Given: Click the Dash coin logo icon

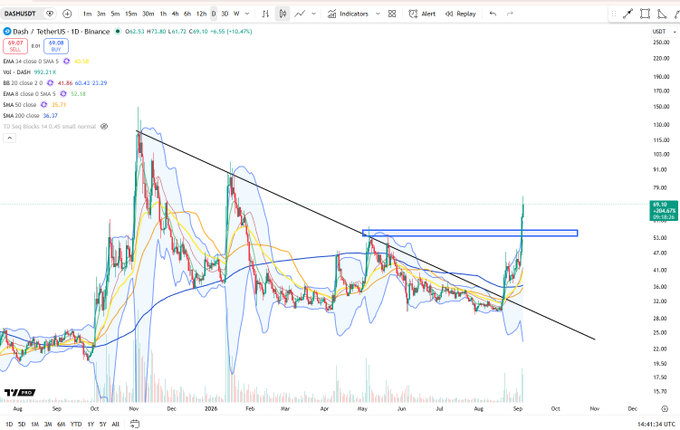Looking at the screenshot, I should 7,32.
